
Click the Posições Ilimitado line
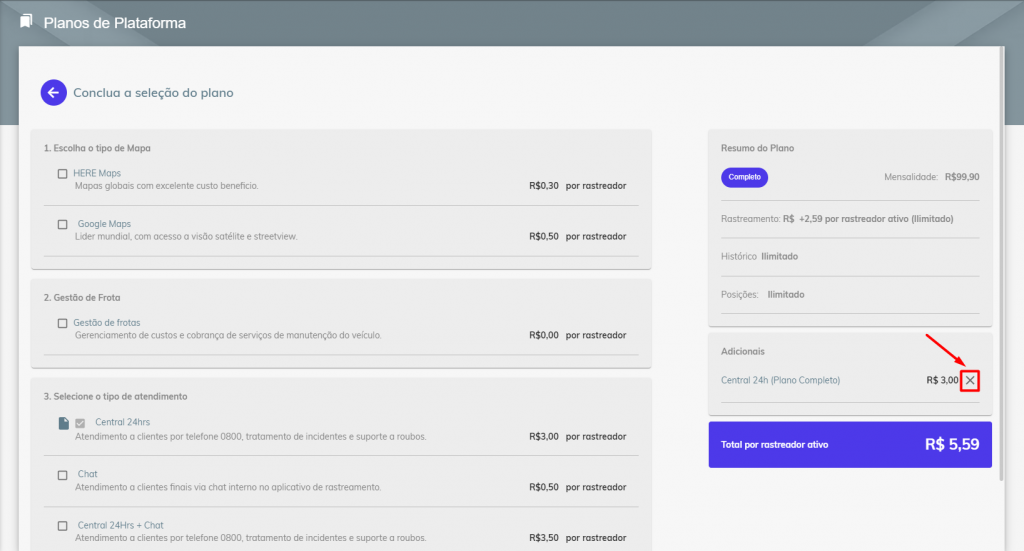pos(763,294)
